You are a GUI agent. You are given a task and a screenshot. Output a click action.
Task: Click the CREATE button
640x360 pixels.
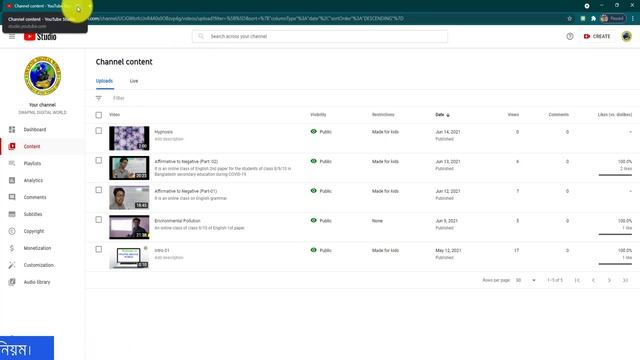[597, 36]
